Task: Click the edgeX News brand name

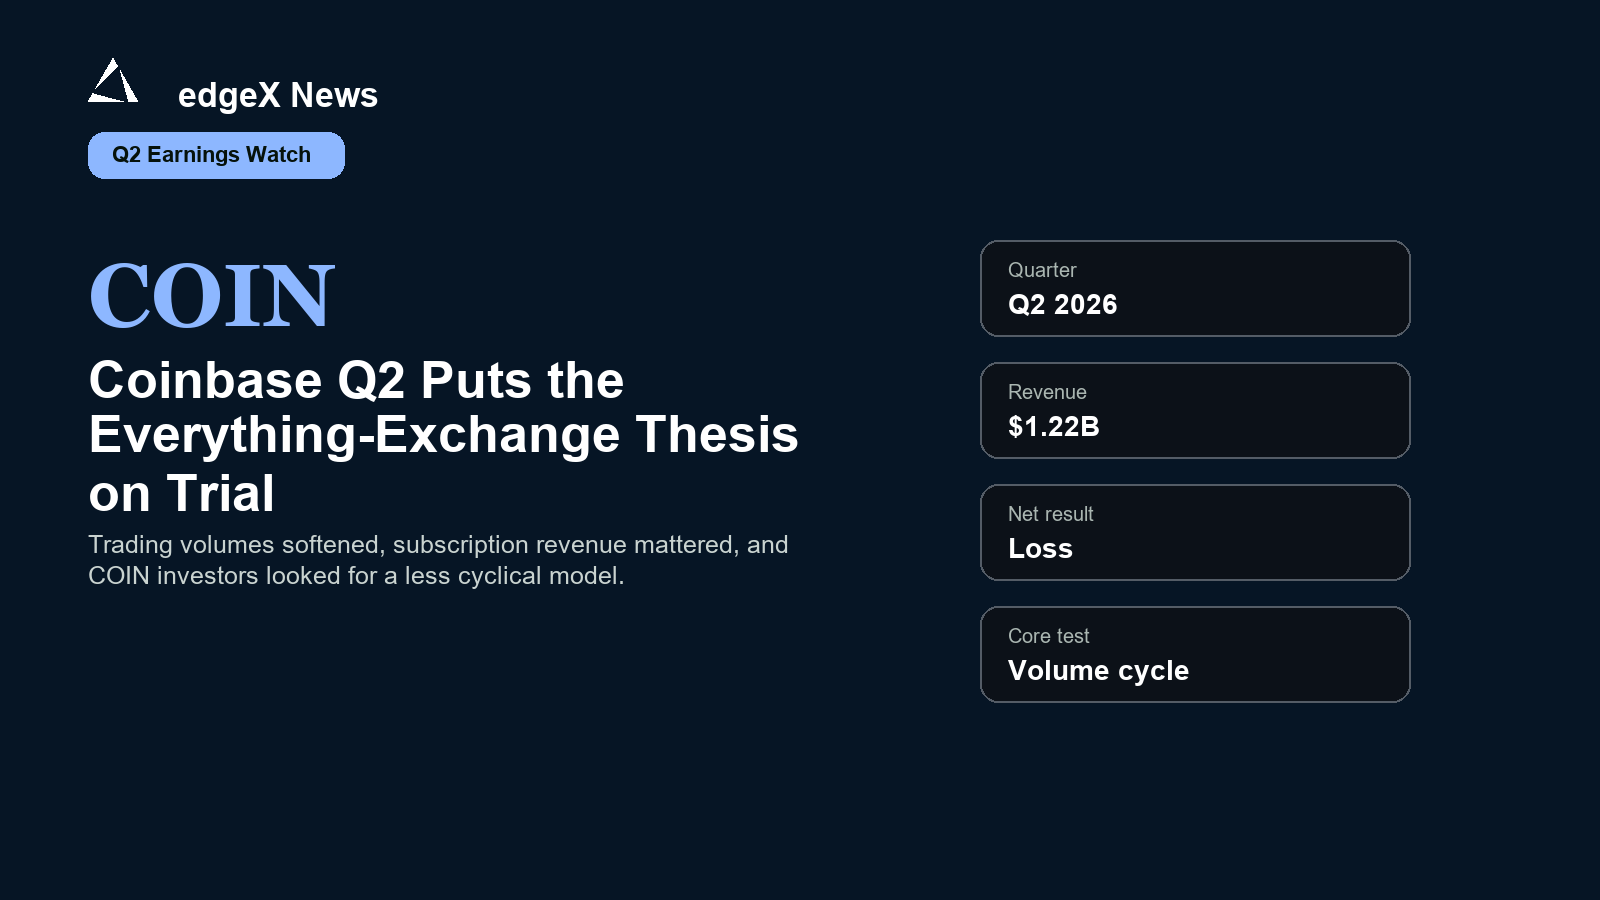Action: coord(278,95)
